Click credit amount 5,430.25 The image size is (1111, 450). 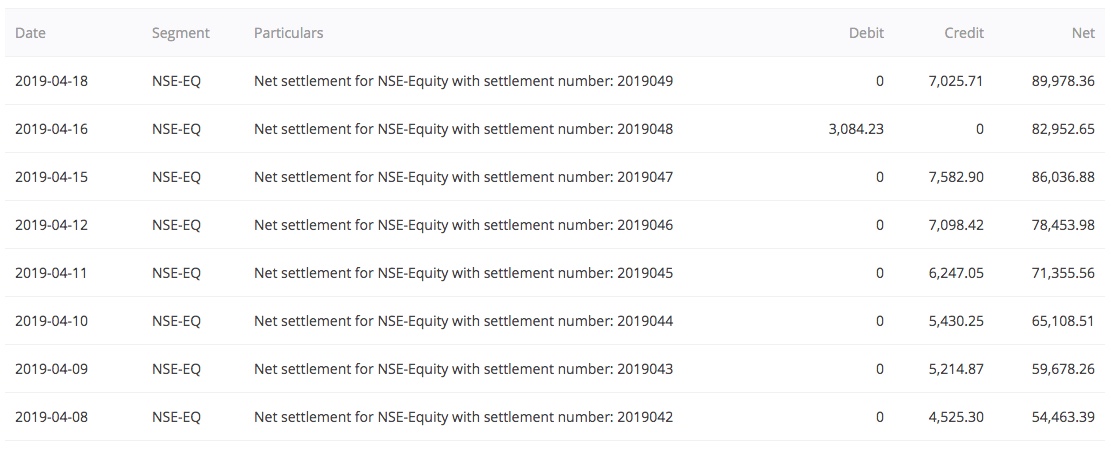tap(956, 321)
